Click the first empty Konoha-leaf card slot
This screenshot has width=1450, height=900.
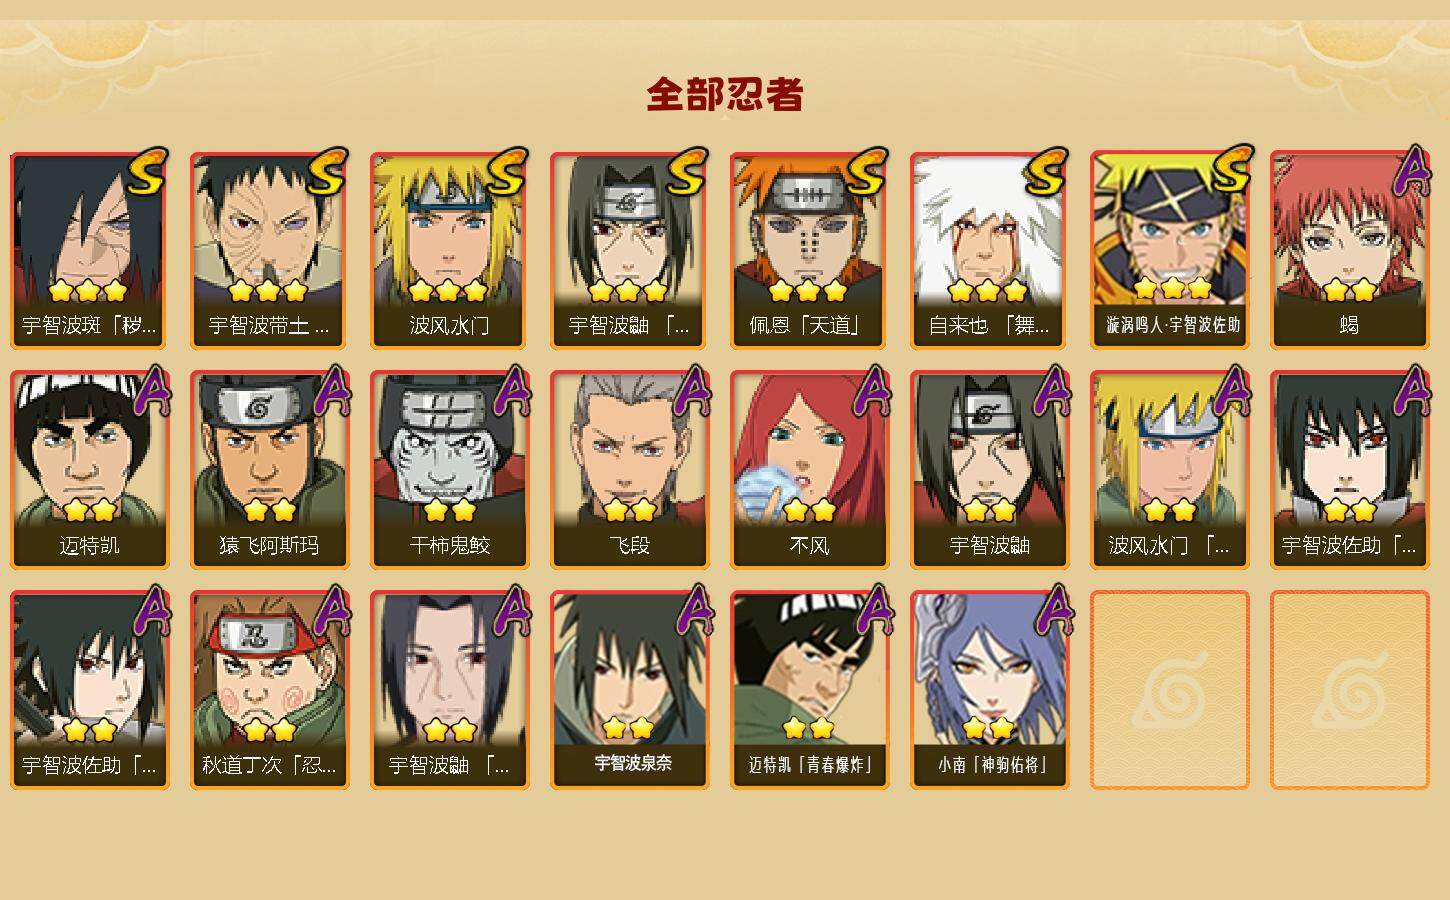(1169, 690)
